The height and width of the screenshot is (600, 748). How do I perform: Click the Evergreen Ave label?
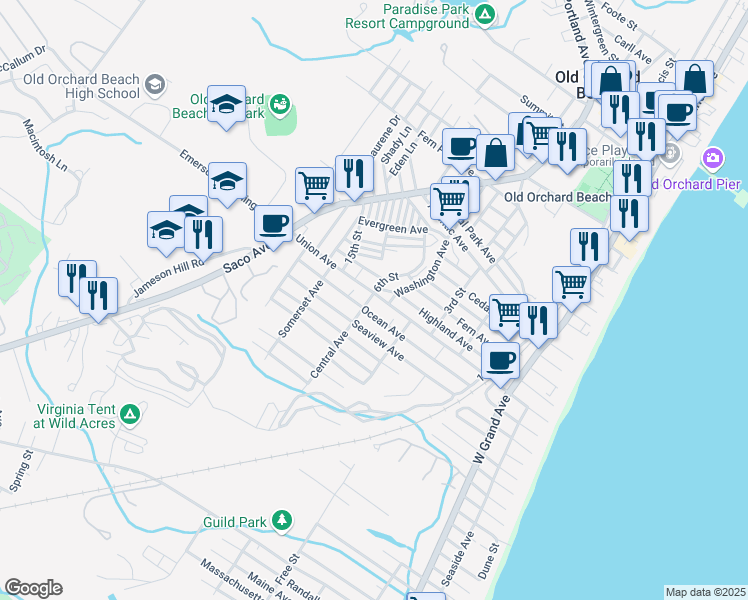point(393,226)
